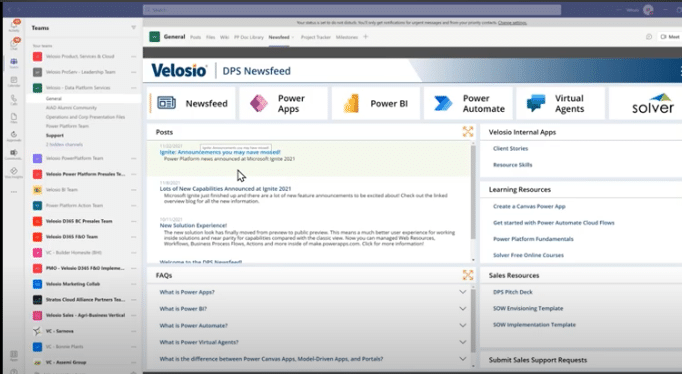Click the Power Apps tile icon
This screenshot has width=682, height=374.
259,103
